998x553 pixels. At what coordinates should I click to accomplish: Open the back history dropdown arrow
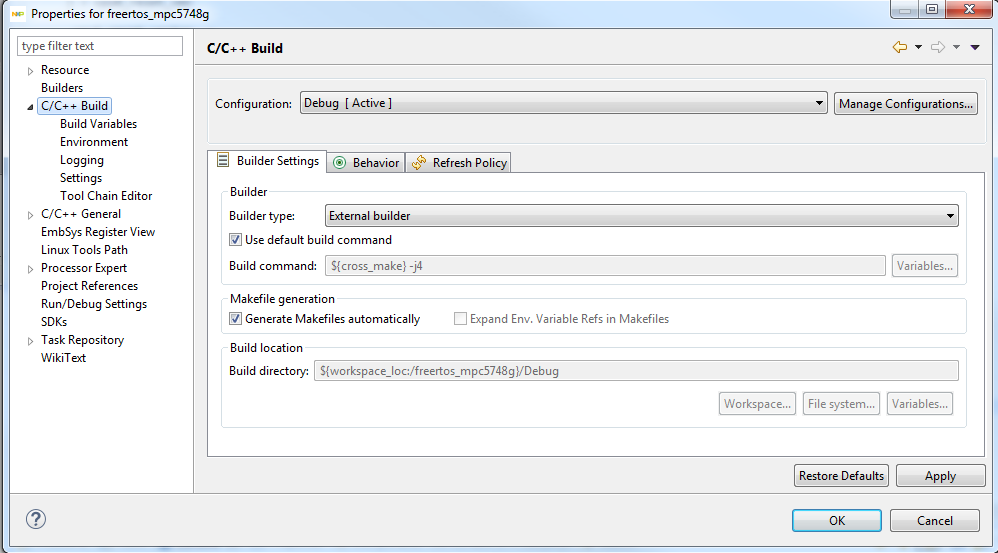pyautogui.click(x=918, y=47)
